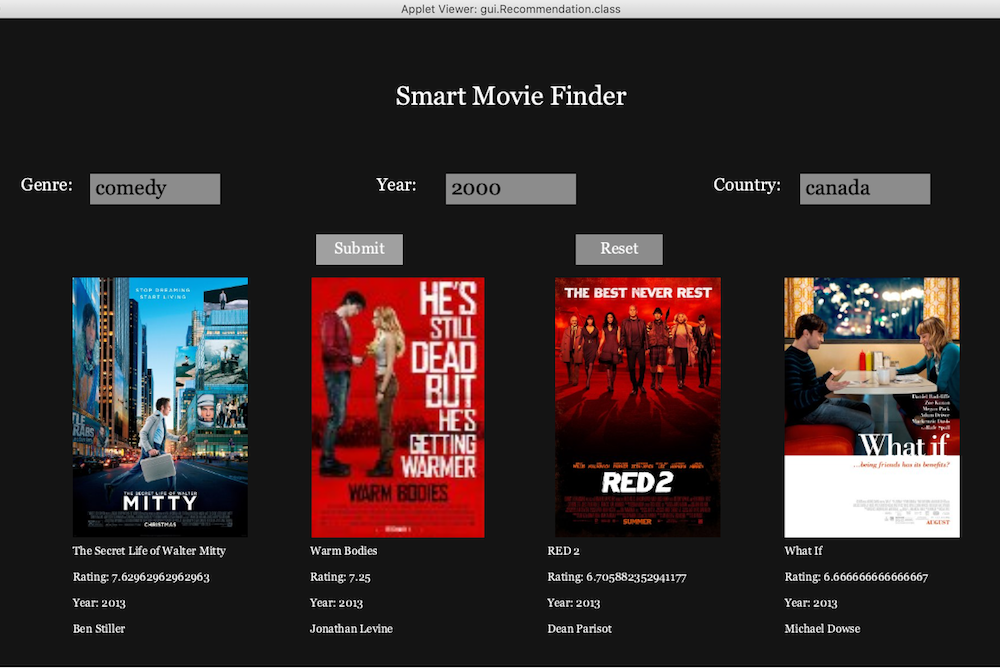Choose the What If movie poster
1000x668 pixels.
coord(871,407)
